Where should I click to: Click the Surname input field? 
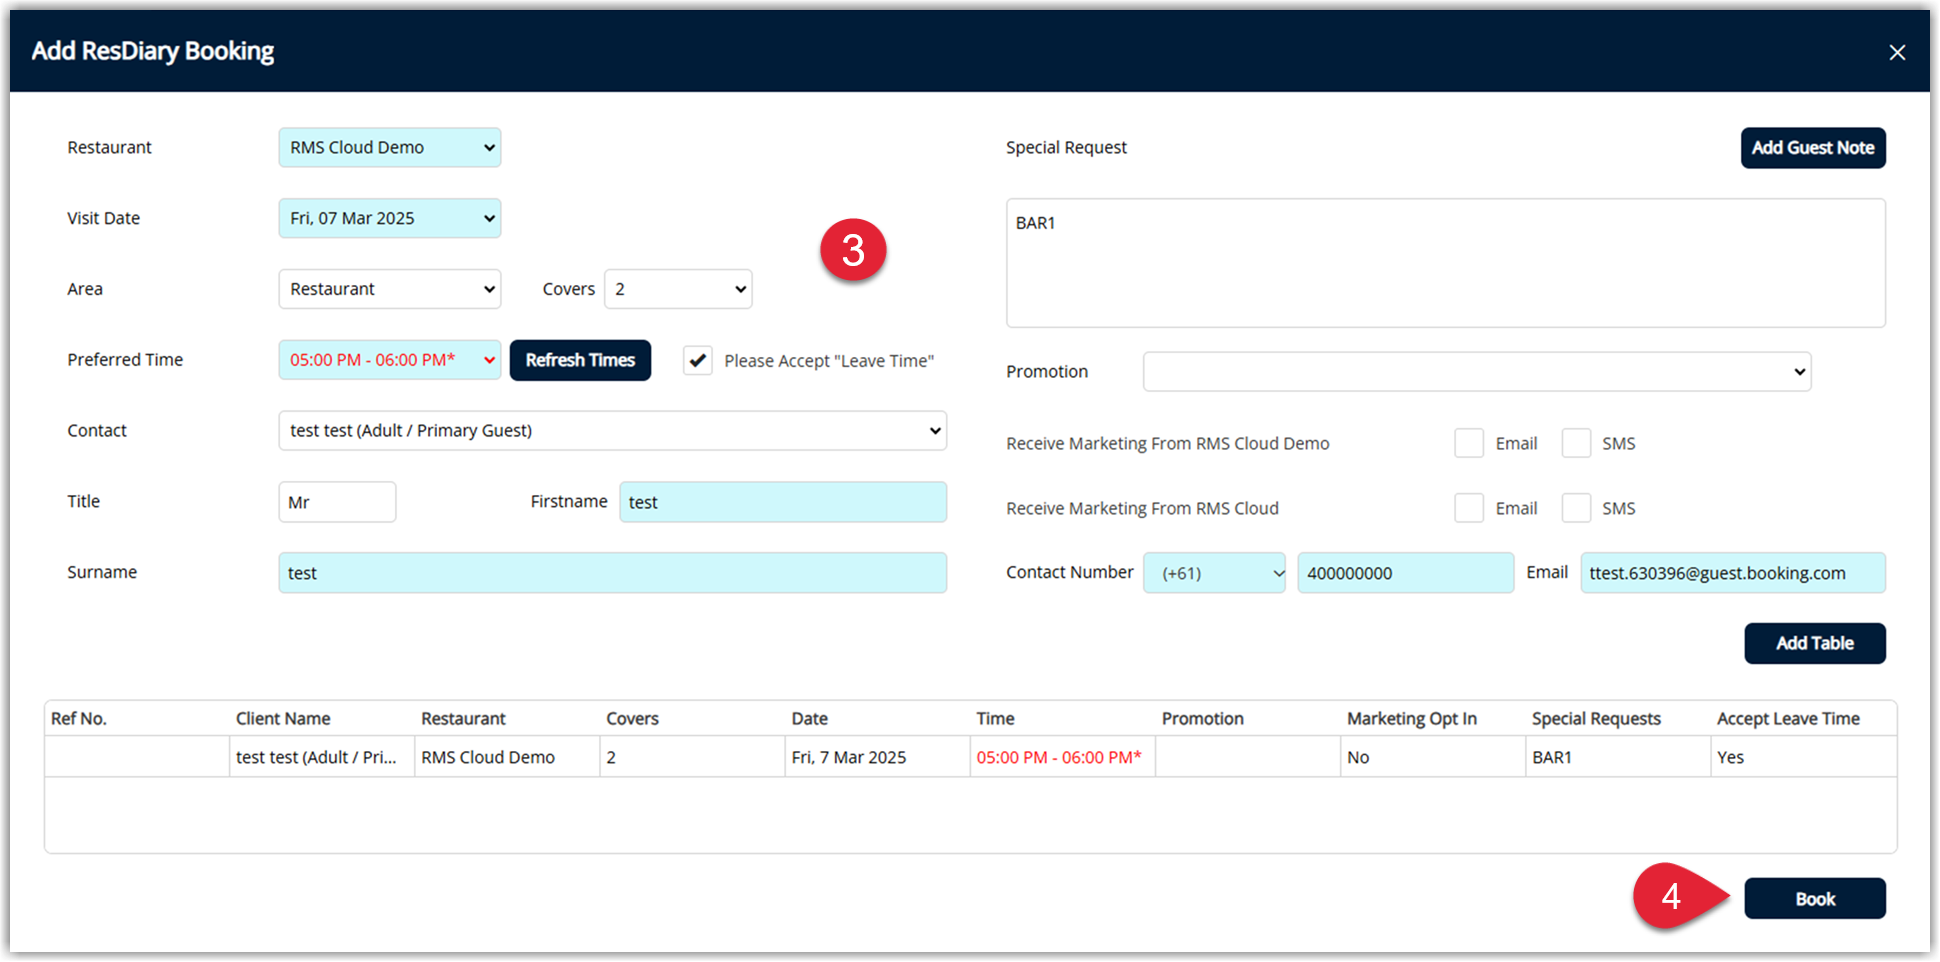612,573
